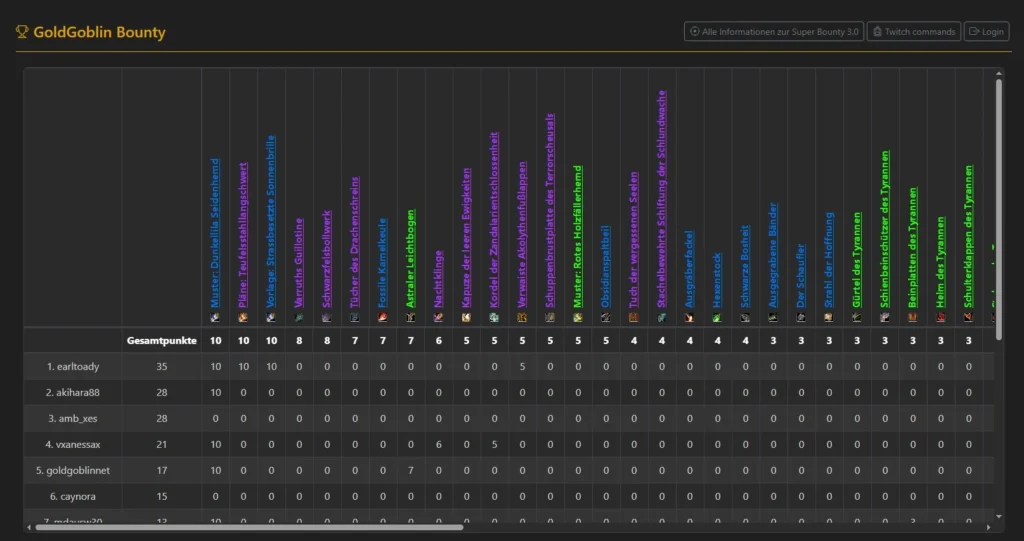Open the Vorlage: Strassbesetzte Sonnenbrille link

tap(271, 221)
